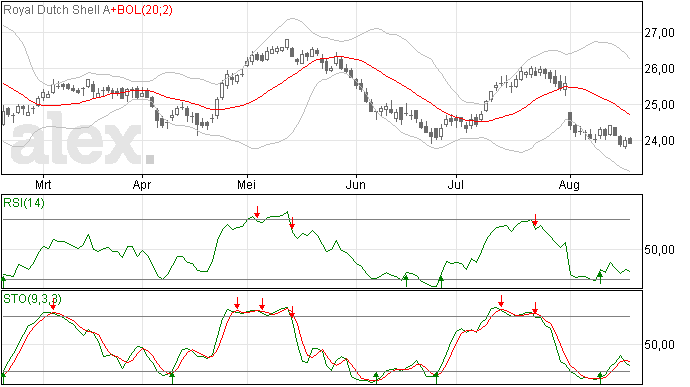The width and height of the screenshot is (690, 387).
Task: Select the red BOL(20;2) indicator label
Action: (x=142, y=10)
